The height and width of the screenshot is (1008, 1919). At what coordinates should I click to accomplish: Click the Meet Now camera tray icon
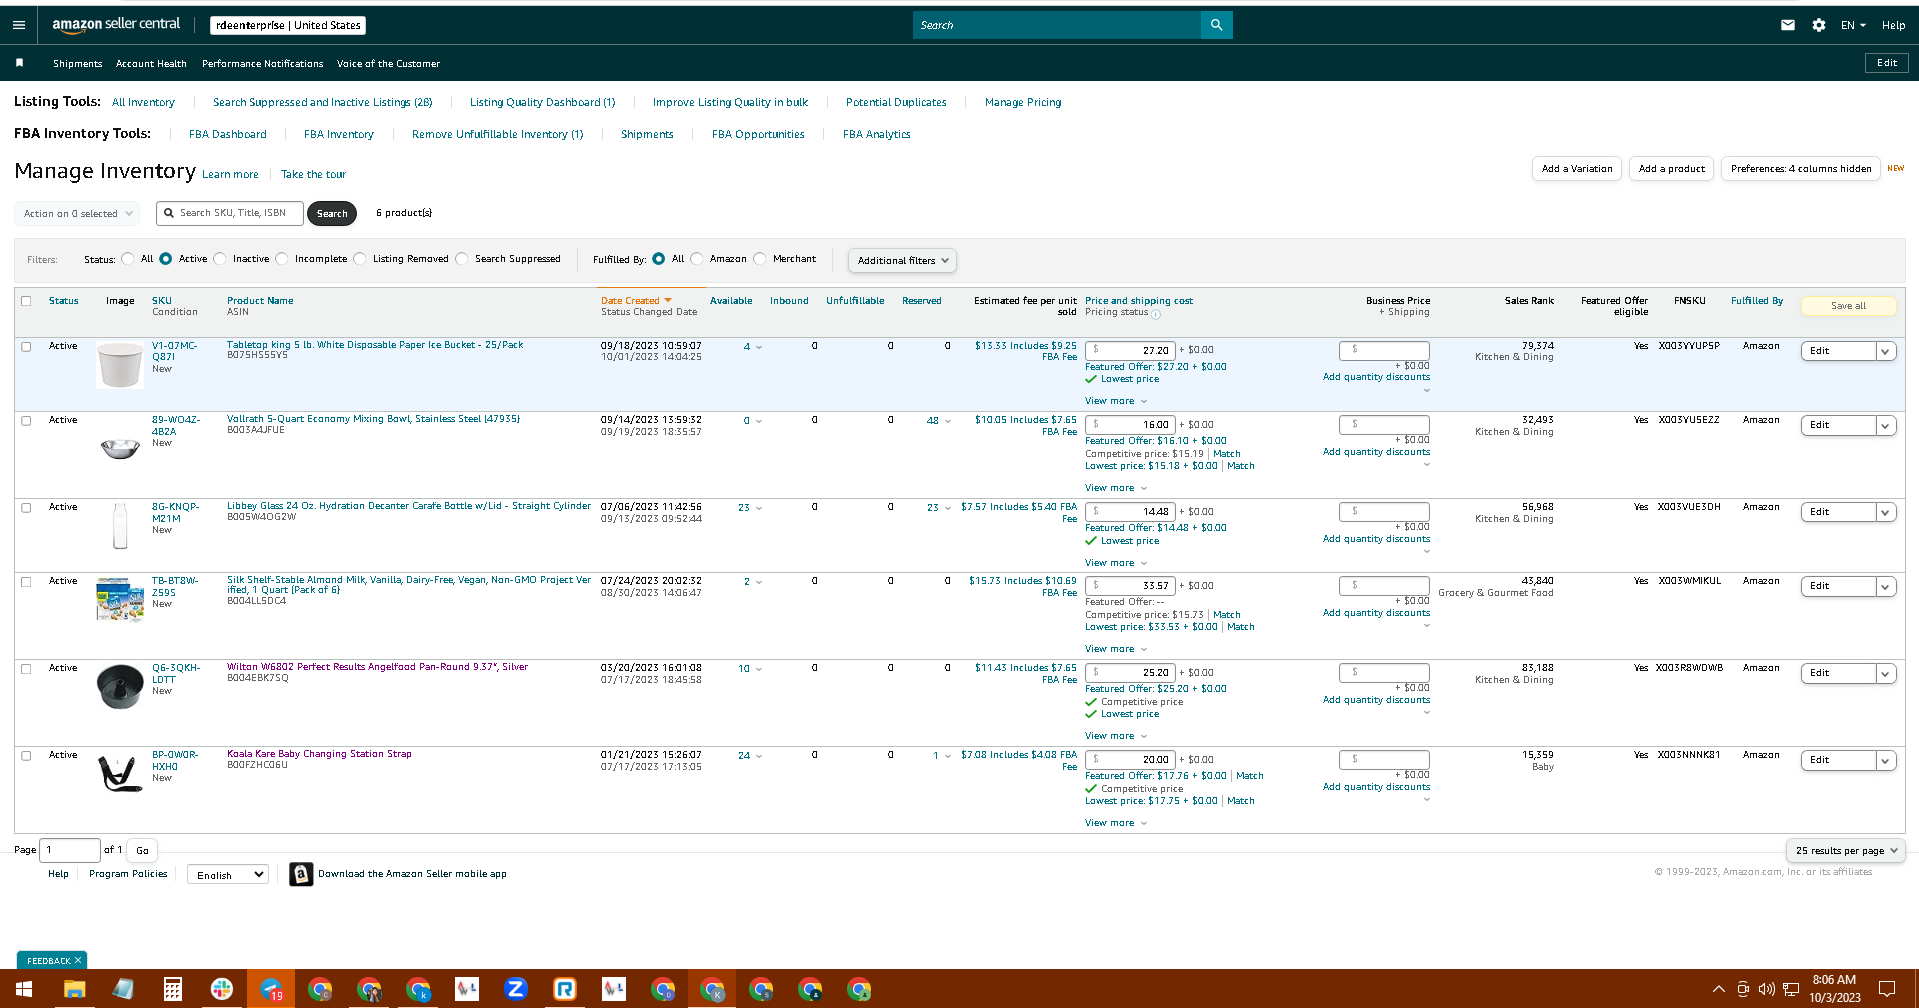pos(1743,989)
